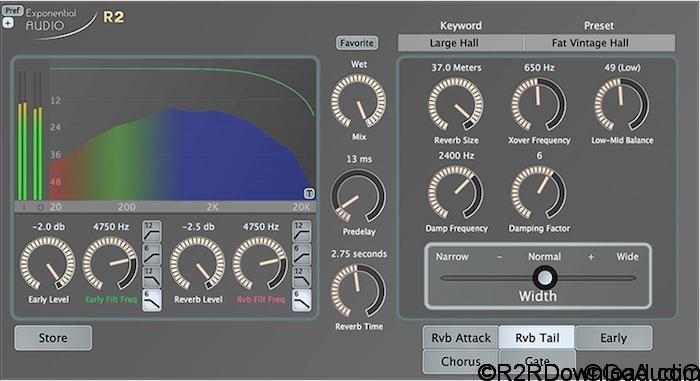
Task: Switch to the Rvb Tail tab
Action: click(537, 338)
